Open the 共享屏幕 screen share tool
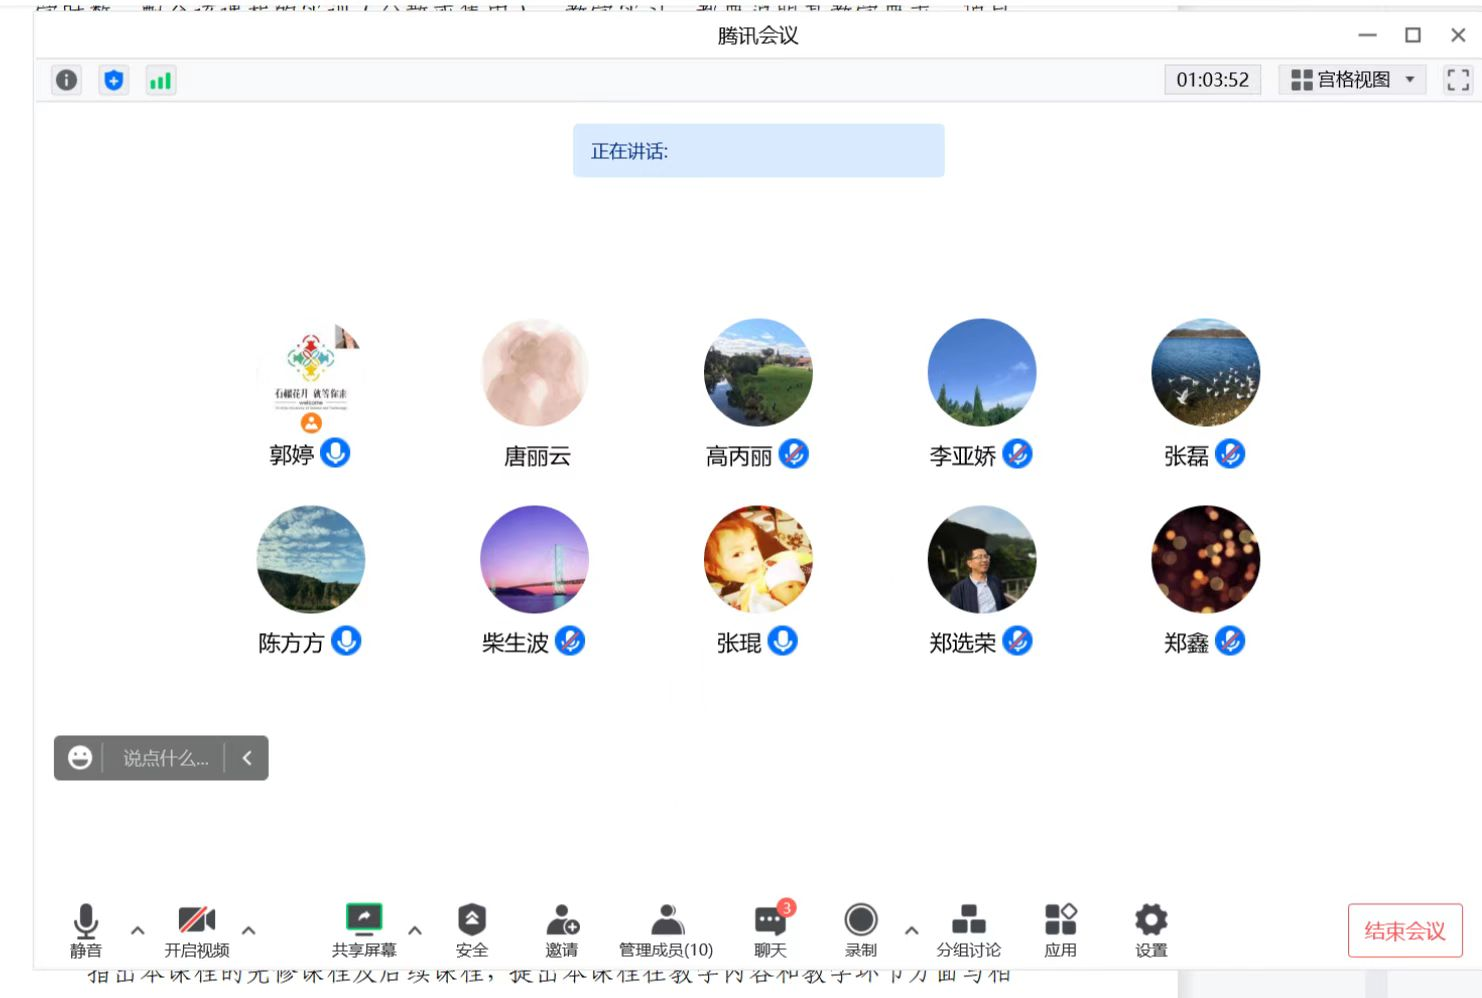This screenshot has width=1482, height=998. point(364,929)
